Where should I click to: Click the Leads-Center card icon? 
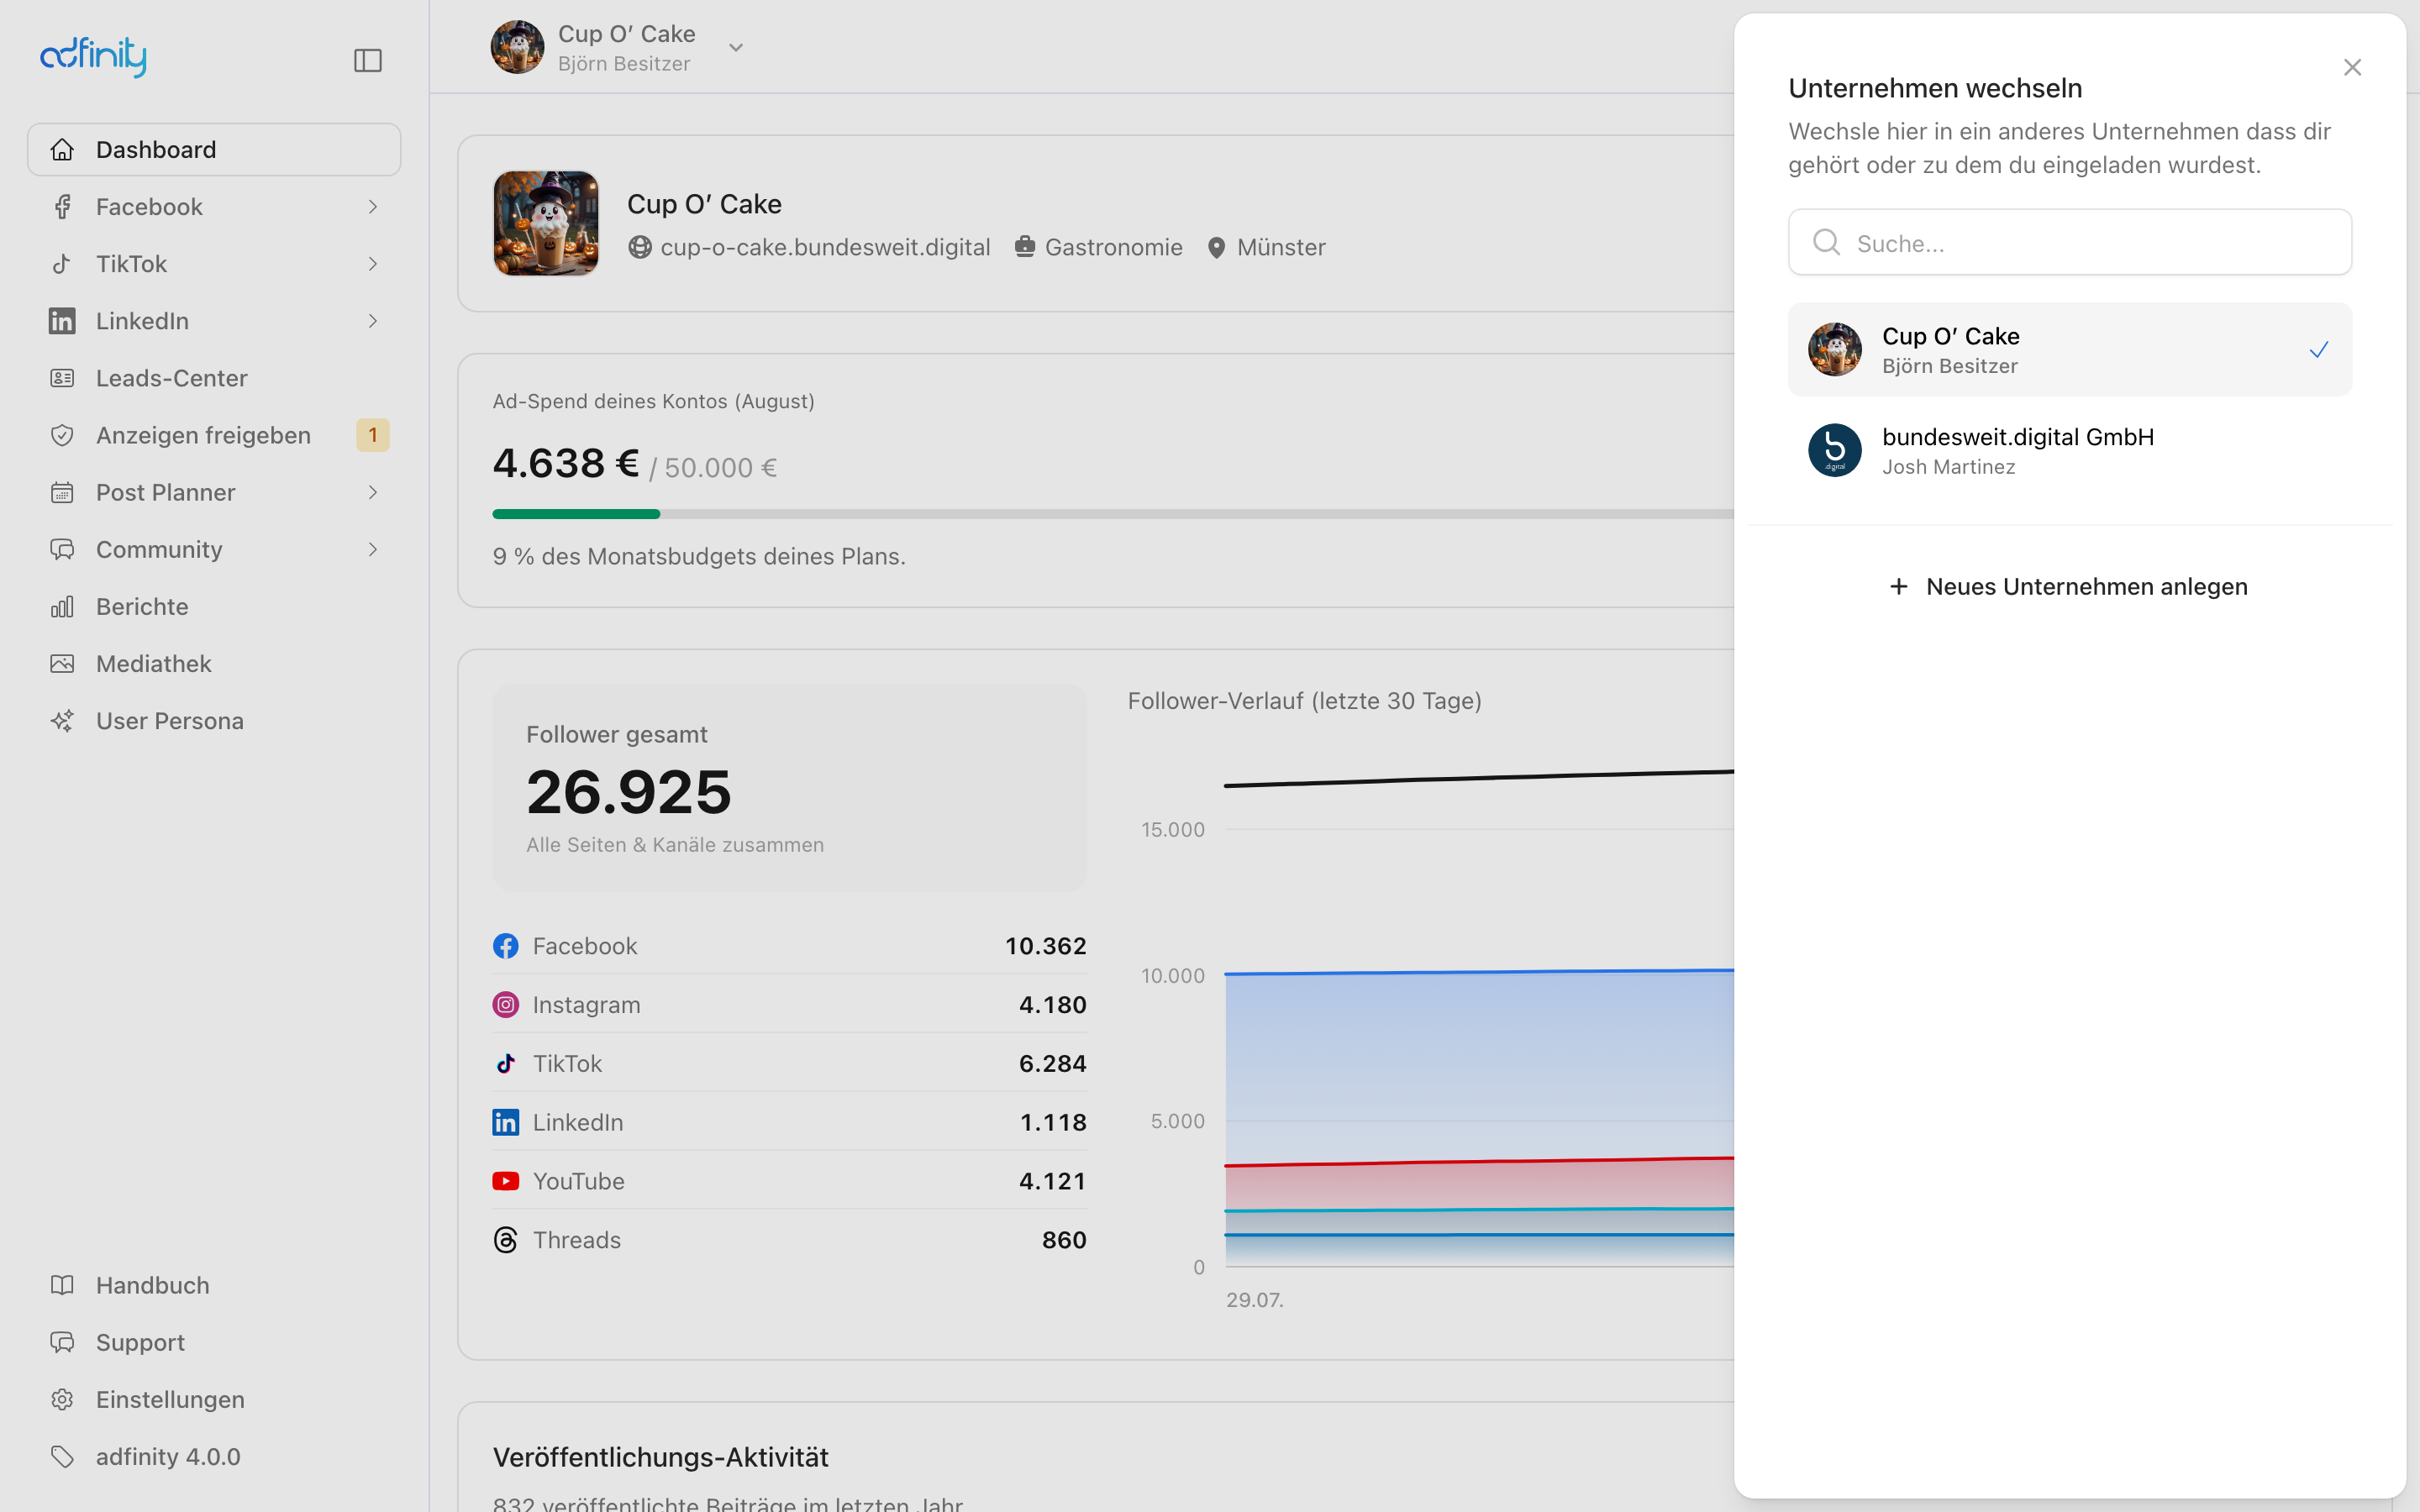click(62, 378)
